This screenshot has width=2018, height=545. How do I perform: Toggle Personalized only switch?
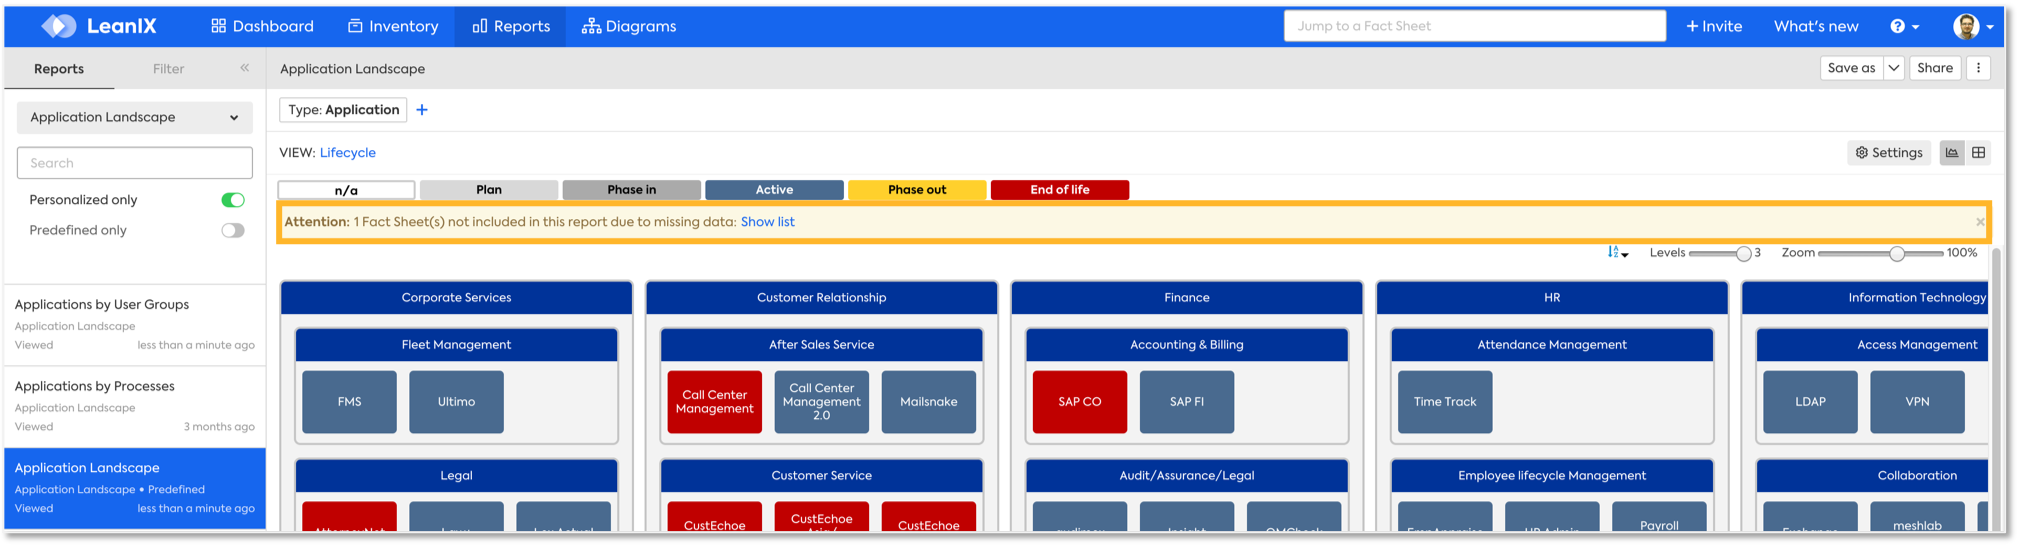click(233, 200)
